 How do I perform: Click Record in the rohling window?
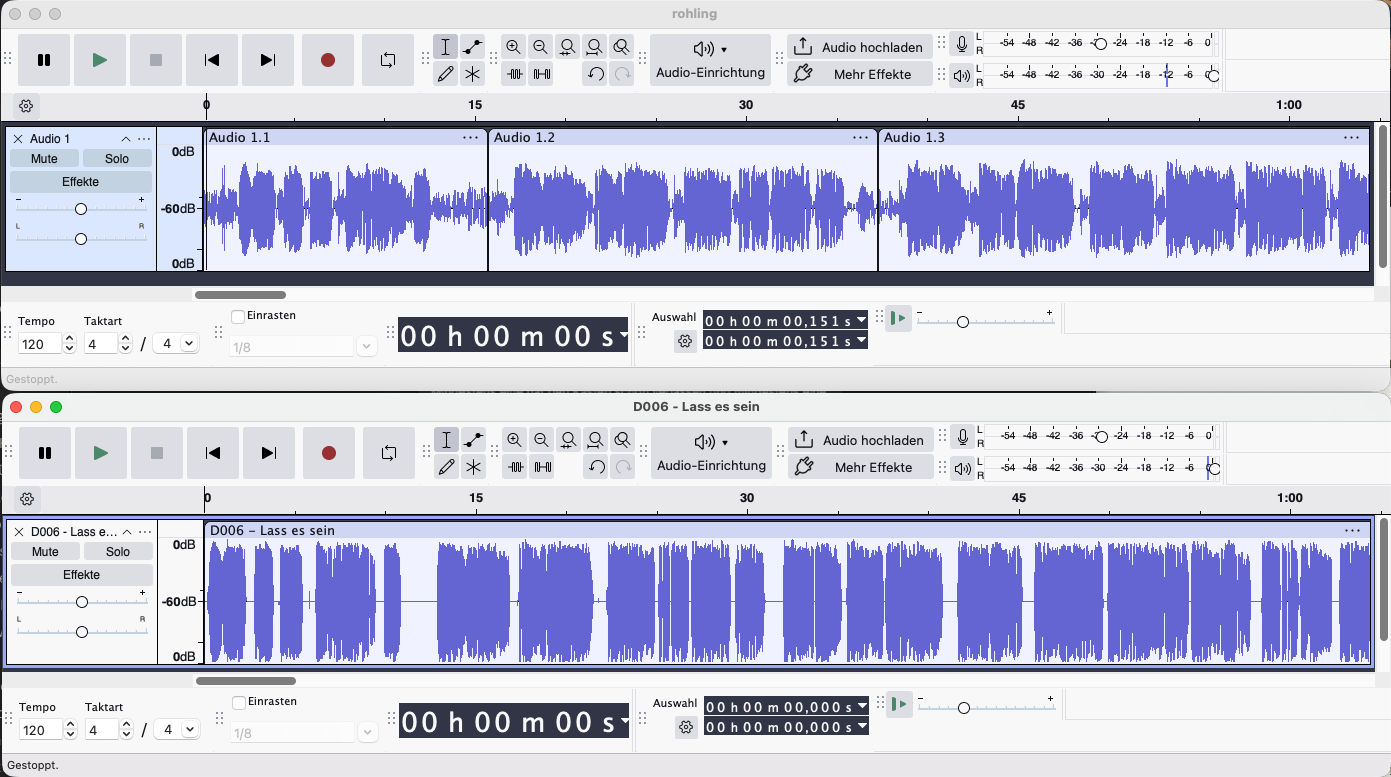pyautogui.click(x=327, y=60)
